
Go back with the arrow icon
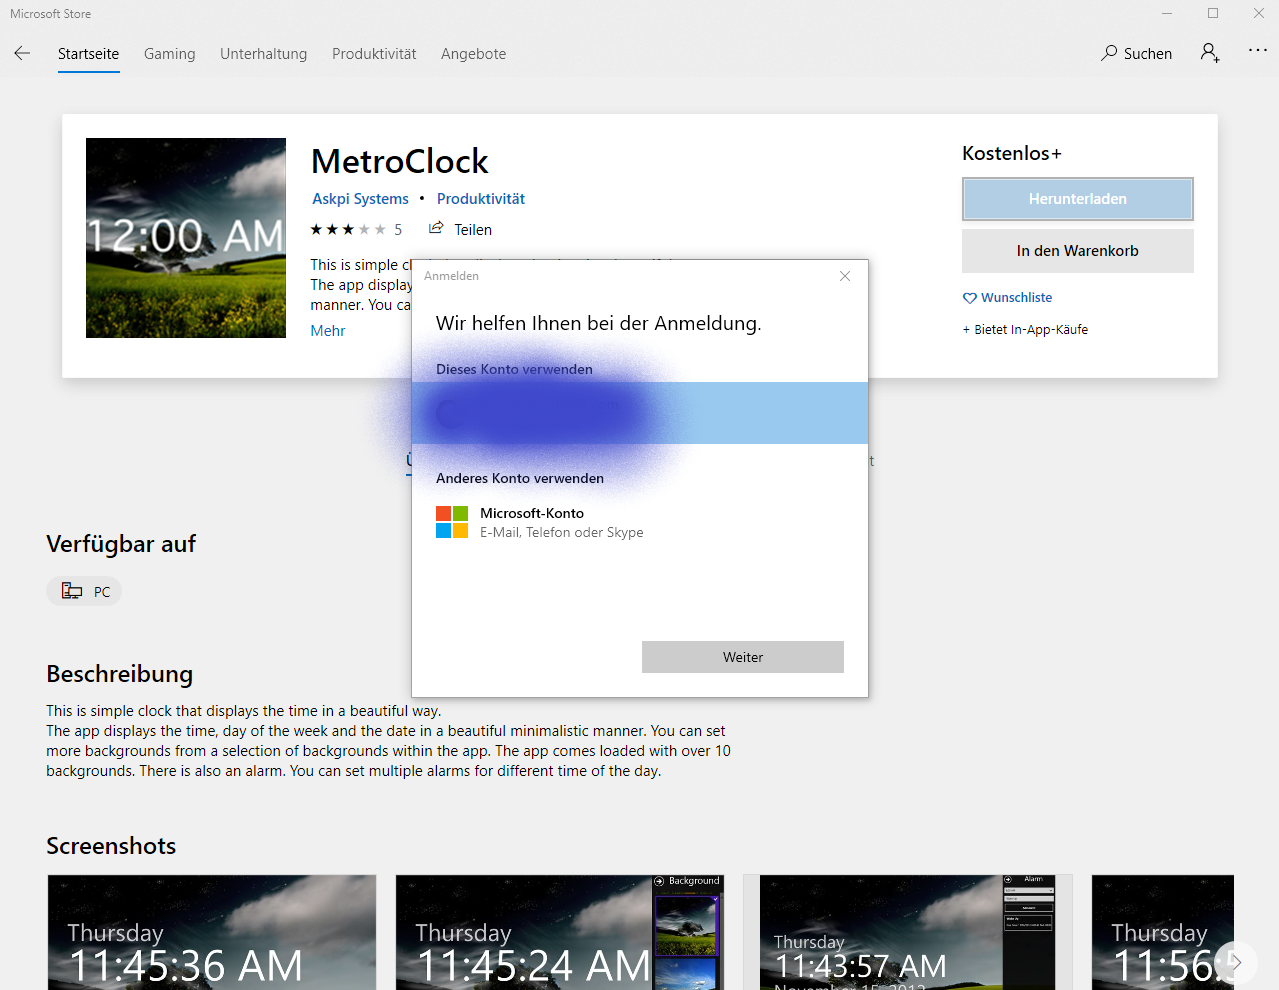(x=22, y=53)
